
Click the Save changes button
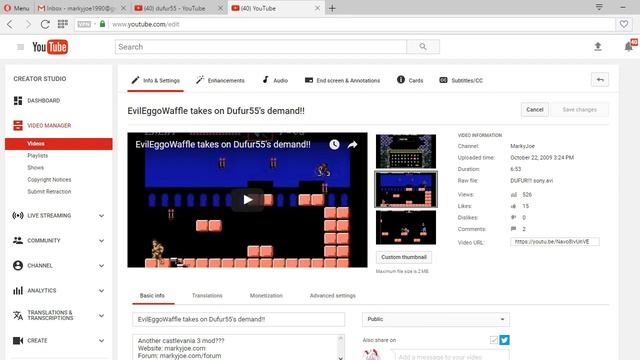[x=580, y=110]
